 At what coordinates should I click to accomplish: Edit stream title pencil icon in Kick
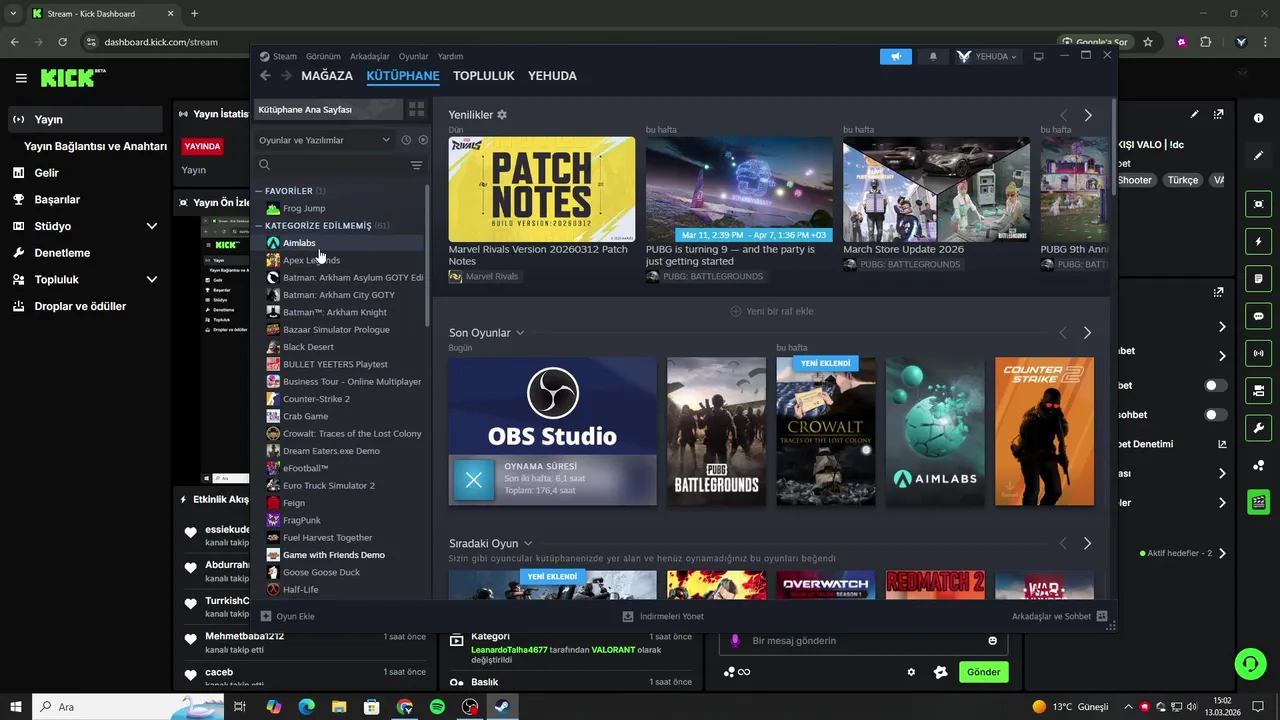tap(1194, 115)
